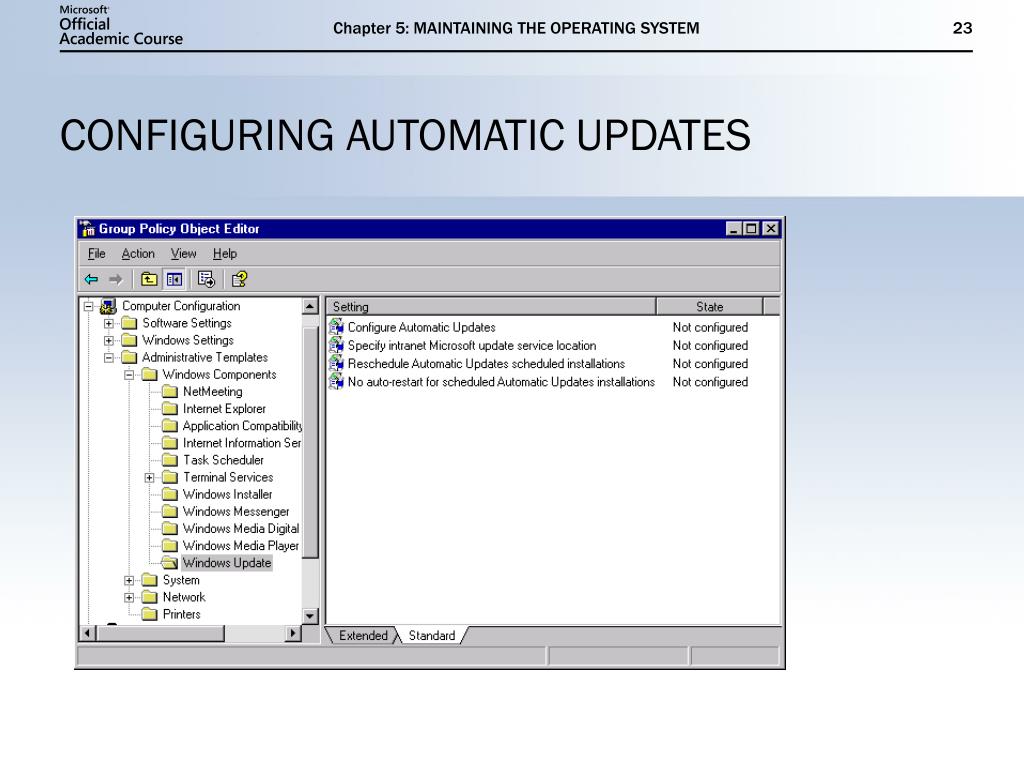Click the Export List toolbar icon
Screen dimensions: 1024x768
click(206, 280)
